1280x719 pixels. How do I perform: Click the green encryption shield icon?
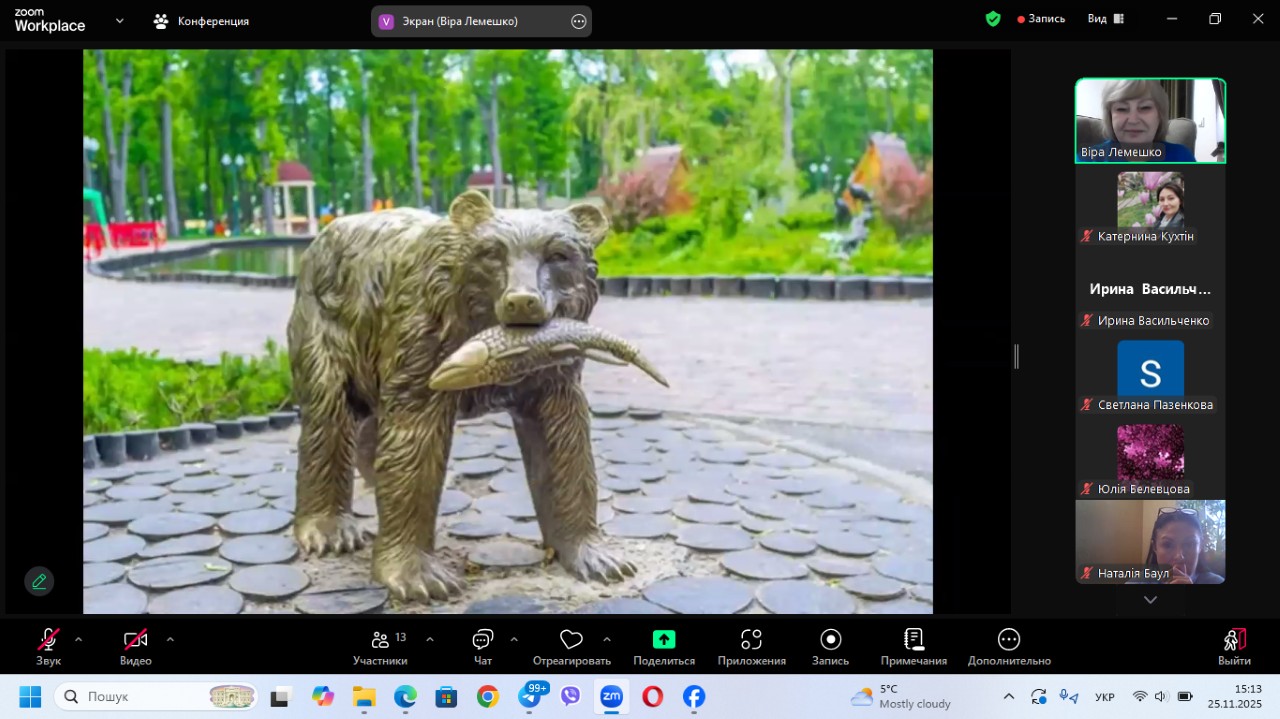tap(993, 19)
